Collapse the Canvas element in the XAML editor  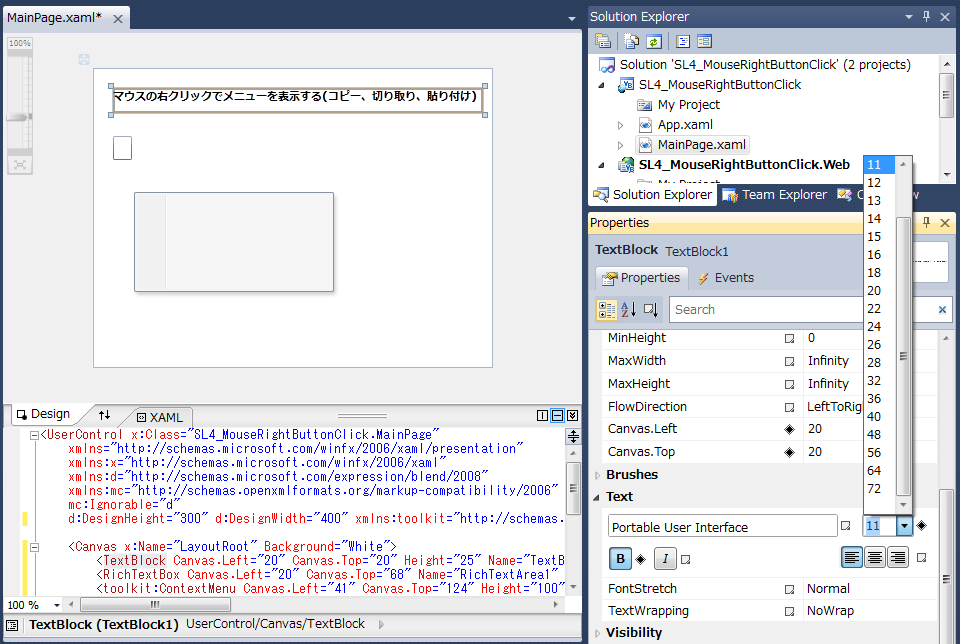click(x=35, y=547)
